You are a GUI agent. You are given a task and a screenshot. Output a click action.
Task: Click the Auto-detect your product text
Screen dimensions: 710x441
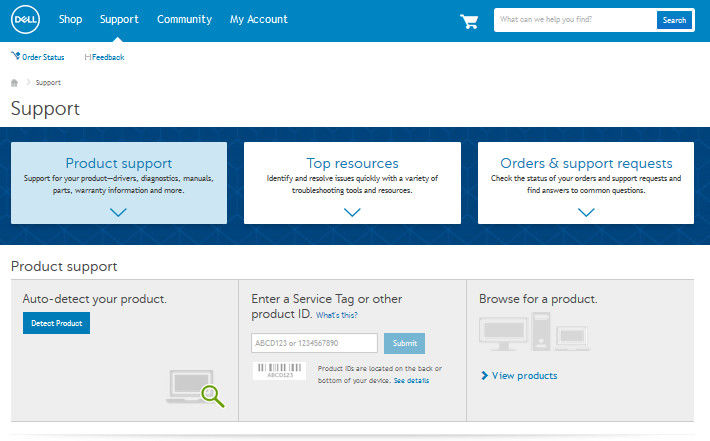coord(95,299)
